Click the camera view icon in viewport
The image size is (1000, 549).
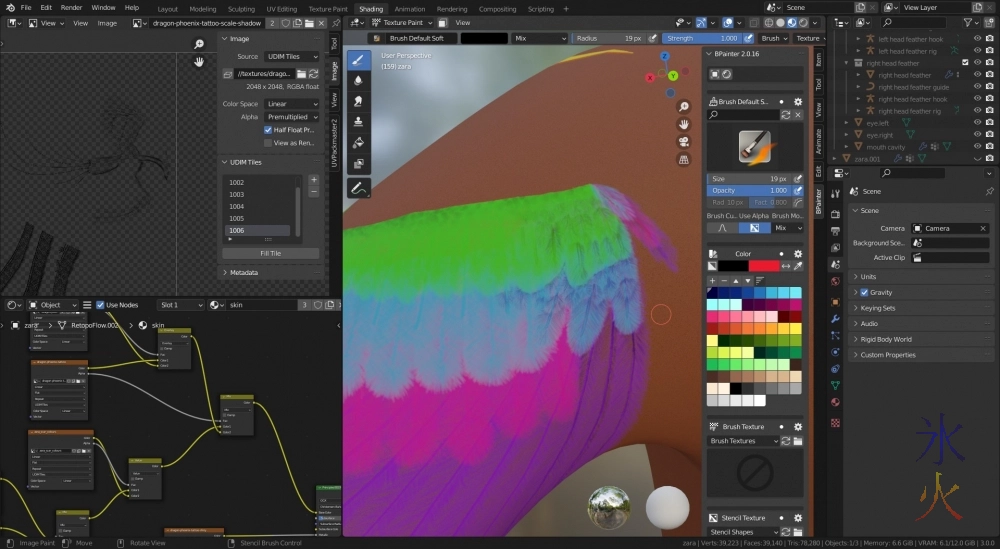(x=684, y=141)
